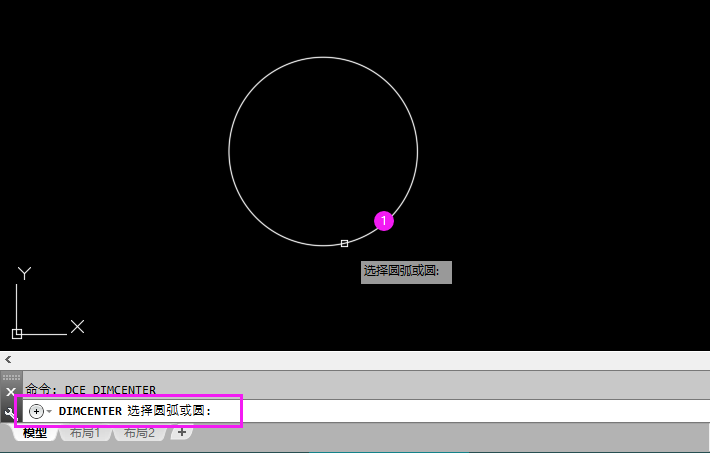Open the 布局2 layout tab
The image size is (710, 453).
pos(139,433)
